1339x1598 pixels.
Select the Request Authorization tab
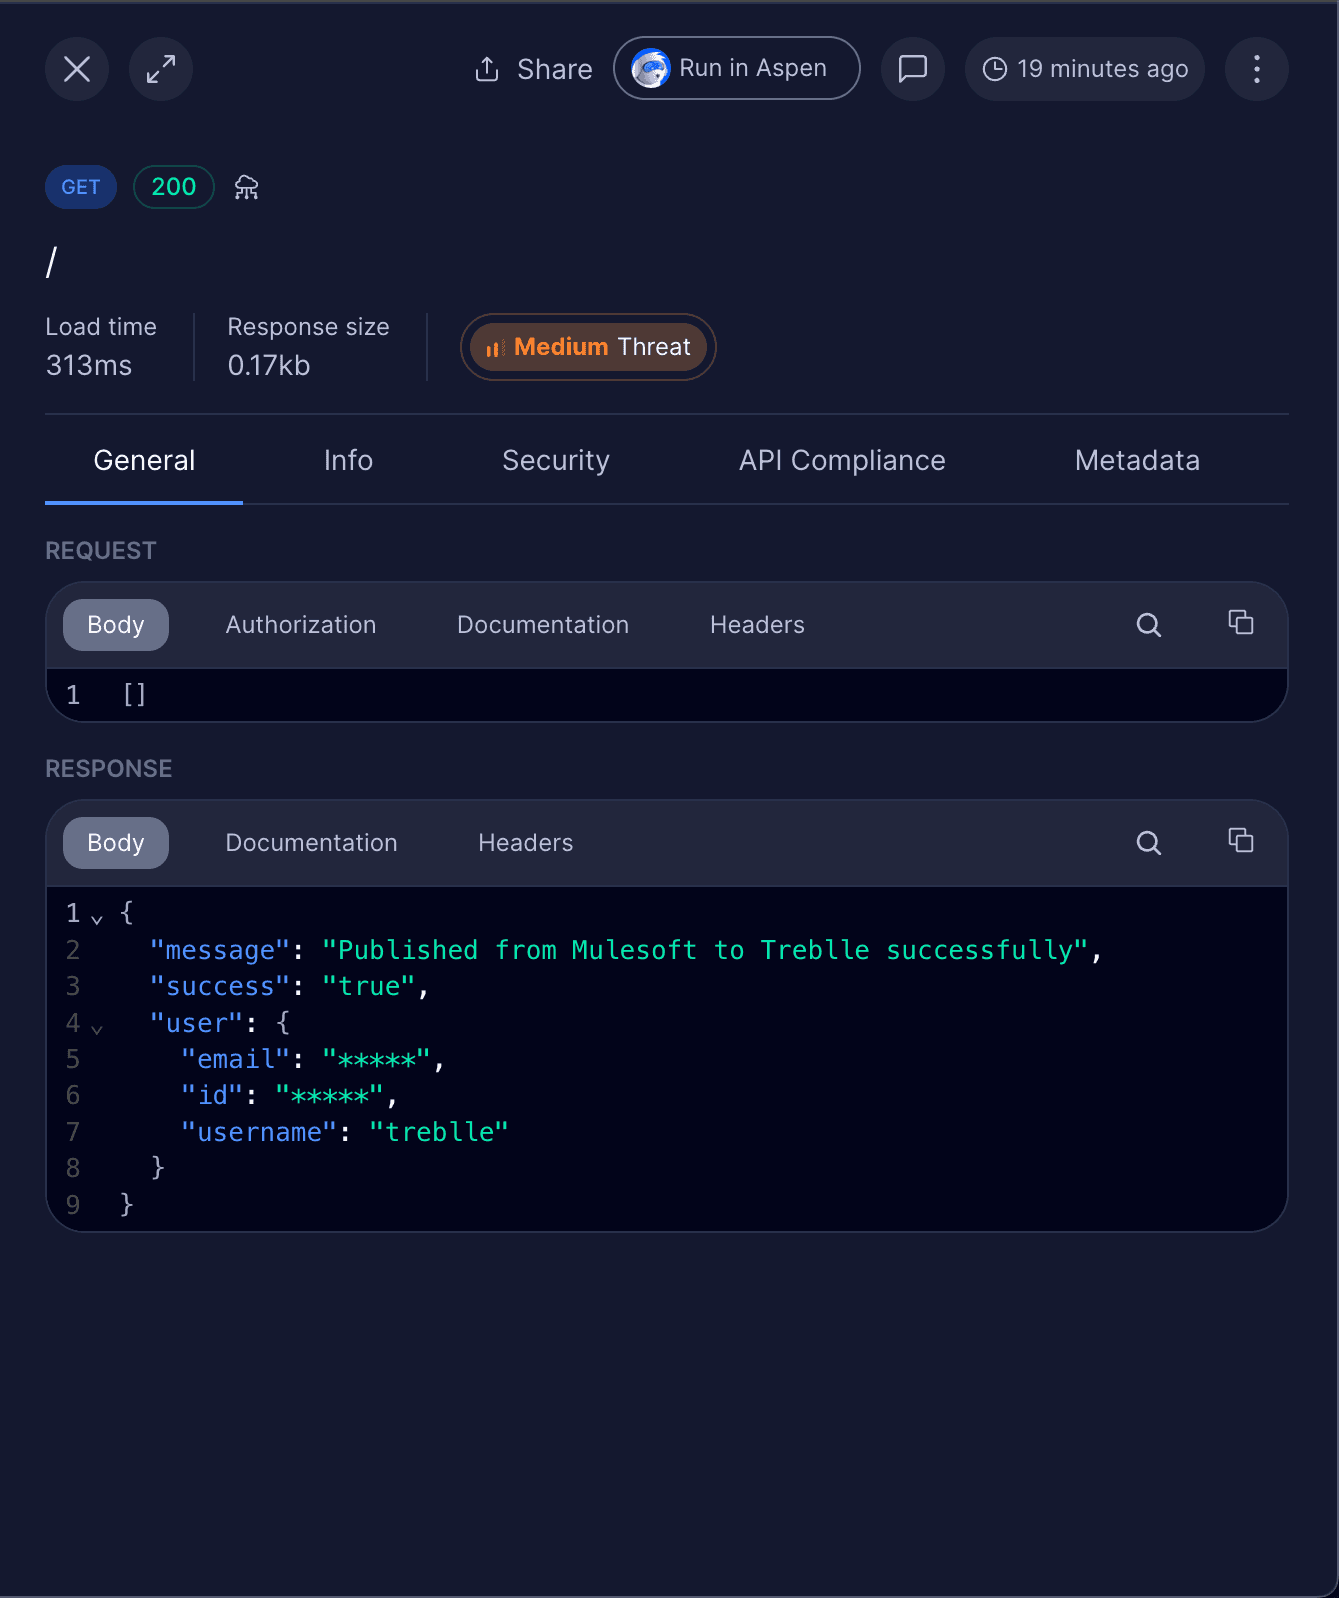tap(301, 625)
